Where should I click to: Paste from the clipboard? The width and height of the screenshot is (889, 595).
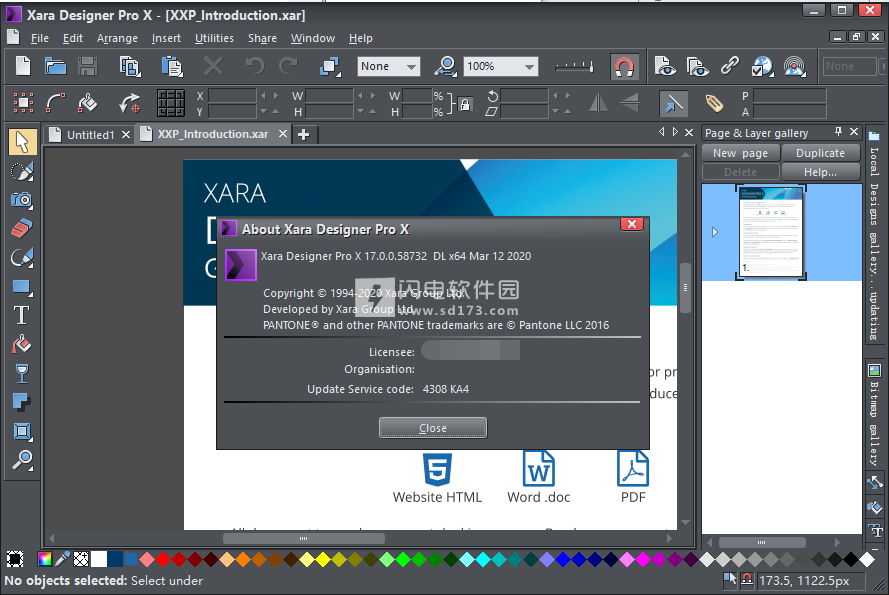[172, 66]
